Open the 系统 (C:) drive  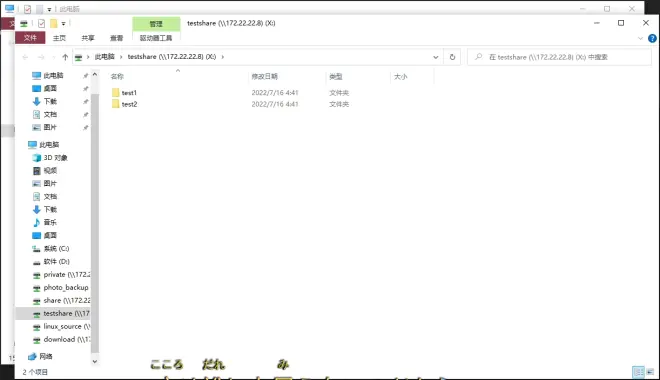tap(56, 248)
